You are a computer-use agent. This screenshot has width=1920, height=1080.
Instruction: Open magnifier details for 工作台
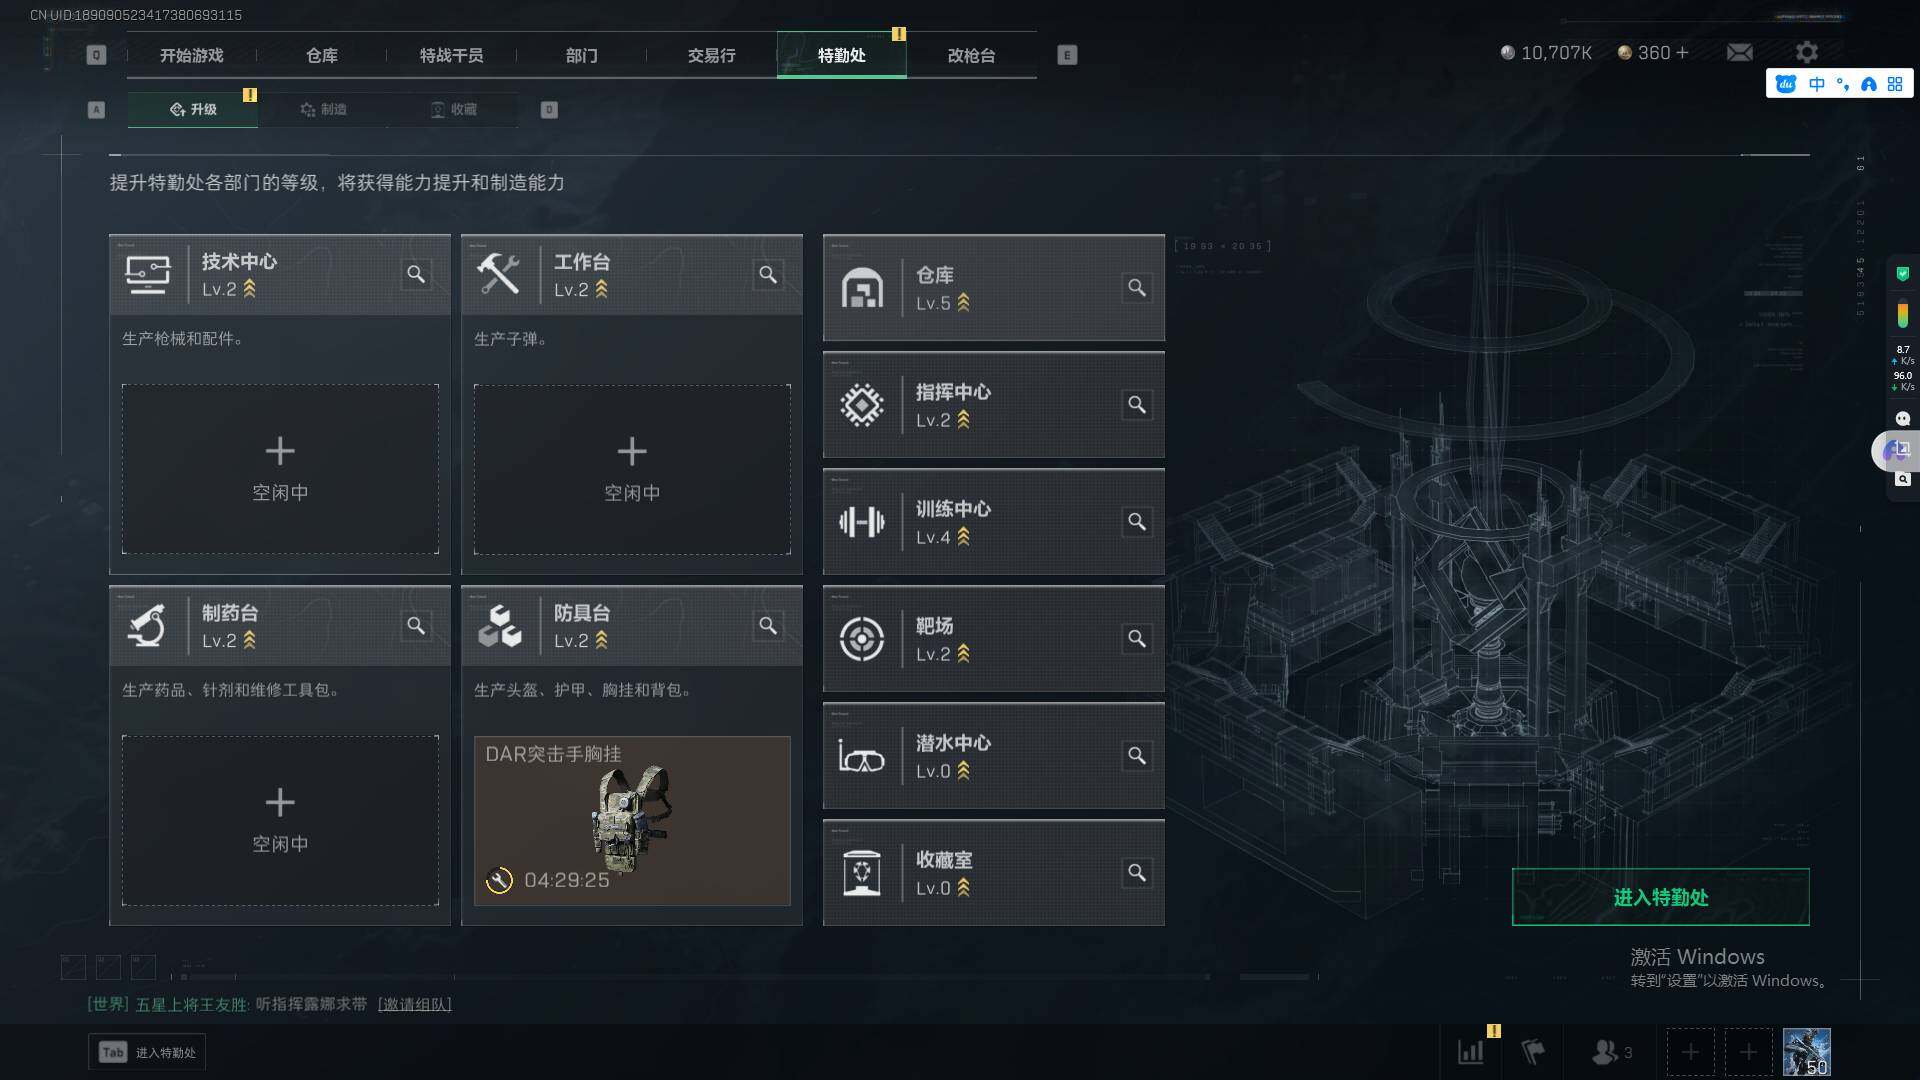(x=768, y=274)
